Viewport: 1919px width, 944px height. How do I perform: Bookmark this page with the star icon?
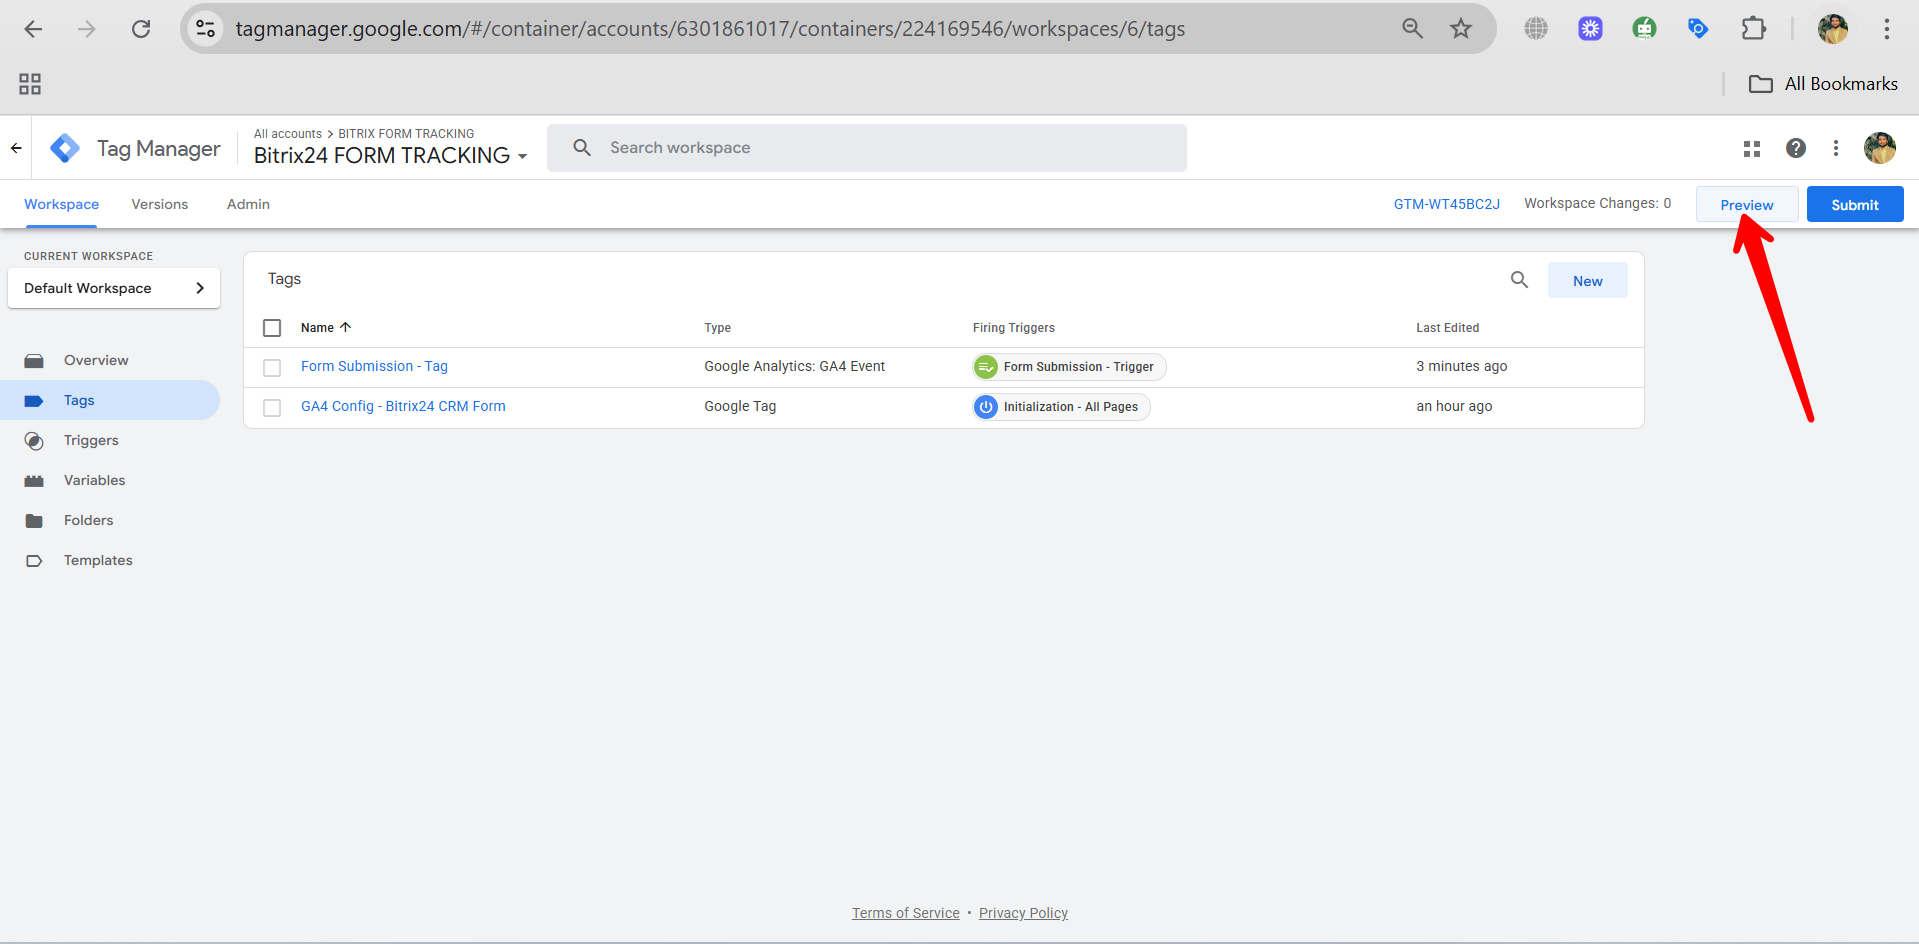pyautogui.click(x=1461, y=29)
